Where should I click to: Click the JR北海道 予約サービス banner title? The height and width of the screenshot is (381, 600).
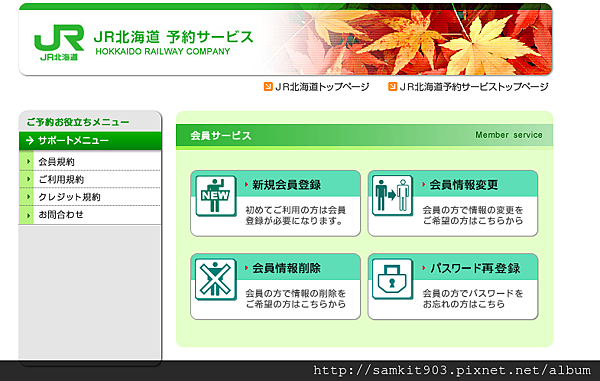(x=173, y=37)
